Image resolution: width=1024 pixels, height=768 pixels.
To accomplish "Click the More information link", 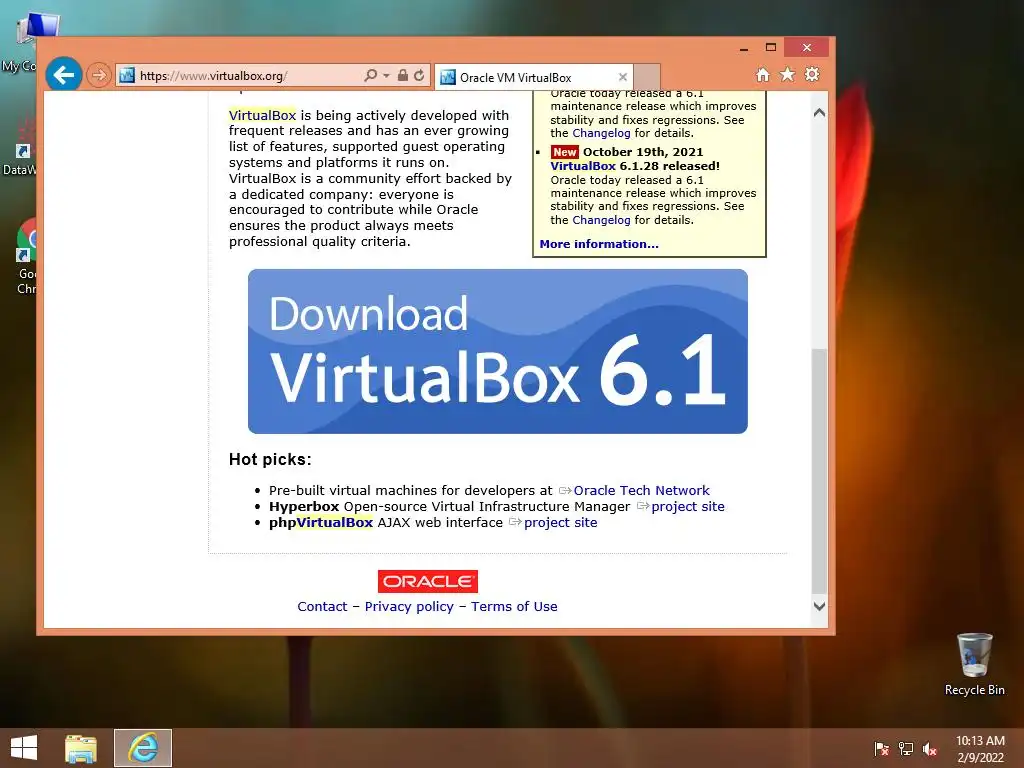I will pos(599,244).
